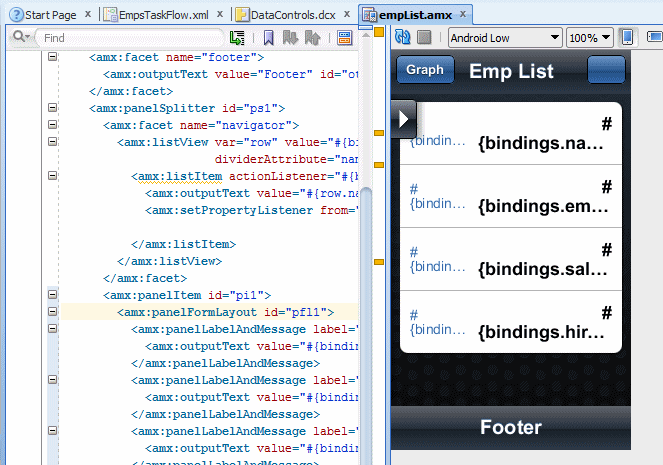Click the Emp List header title
This screenshot has width=663, height=465.
511,71
